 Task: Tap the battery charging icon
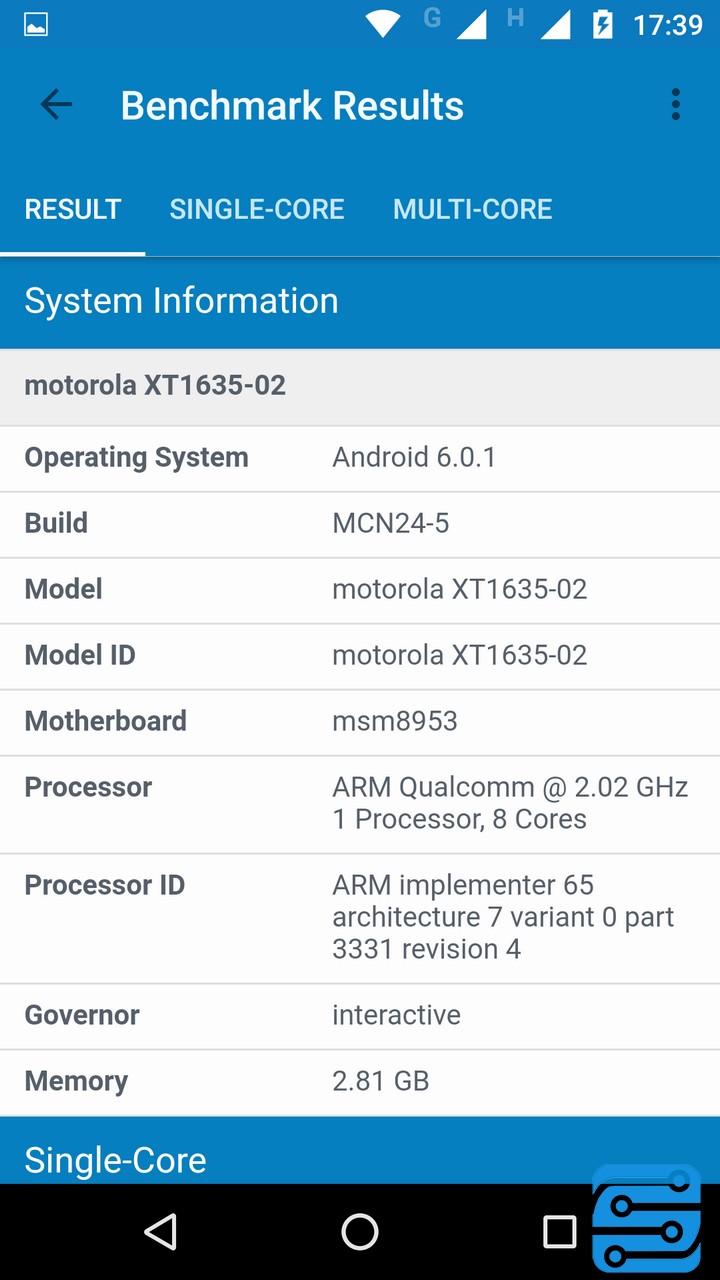click(x=602, y=24)
